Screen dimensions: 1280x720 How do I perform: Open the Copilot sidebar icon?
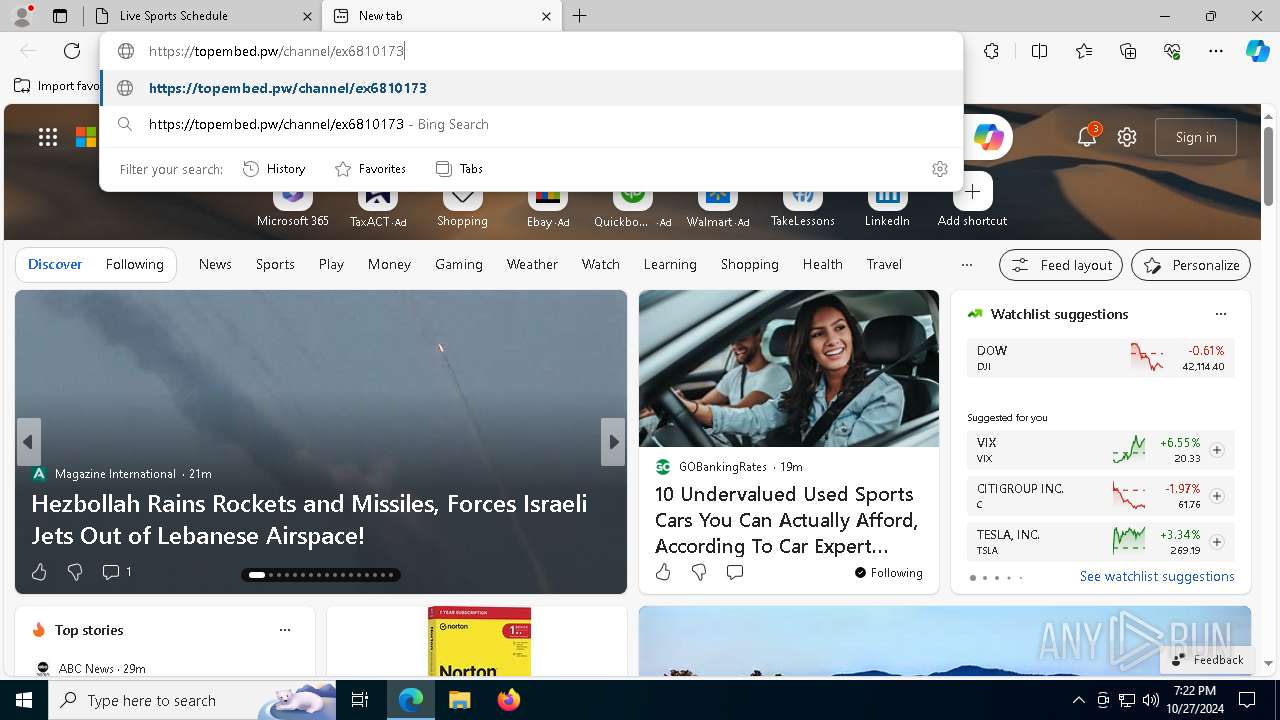click(x=1258, y=51)
